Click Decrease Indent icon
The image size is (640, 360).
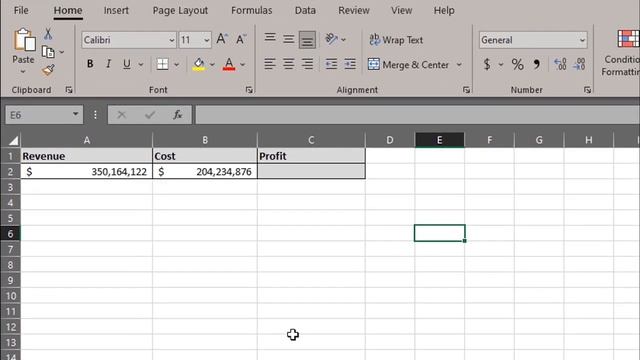331,64
